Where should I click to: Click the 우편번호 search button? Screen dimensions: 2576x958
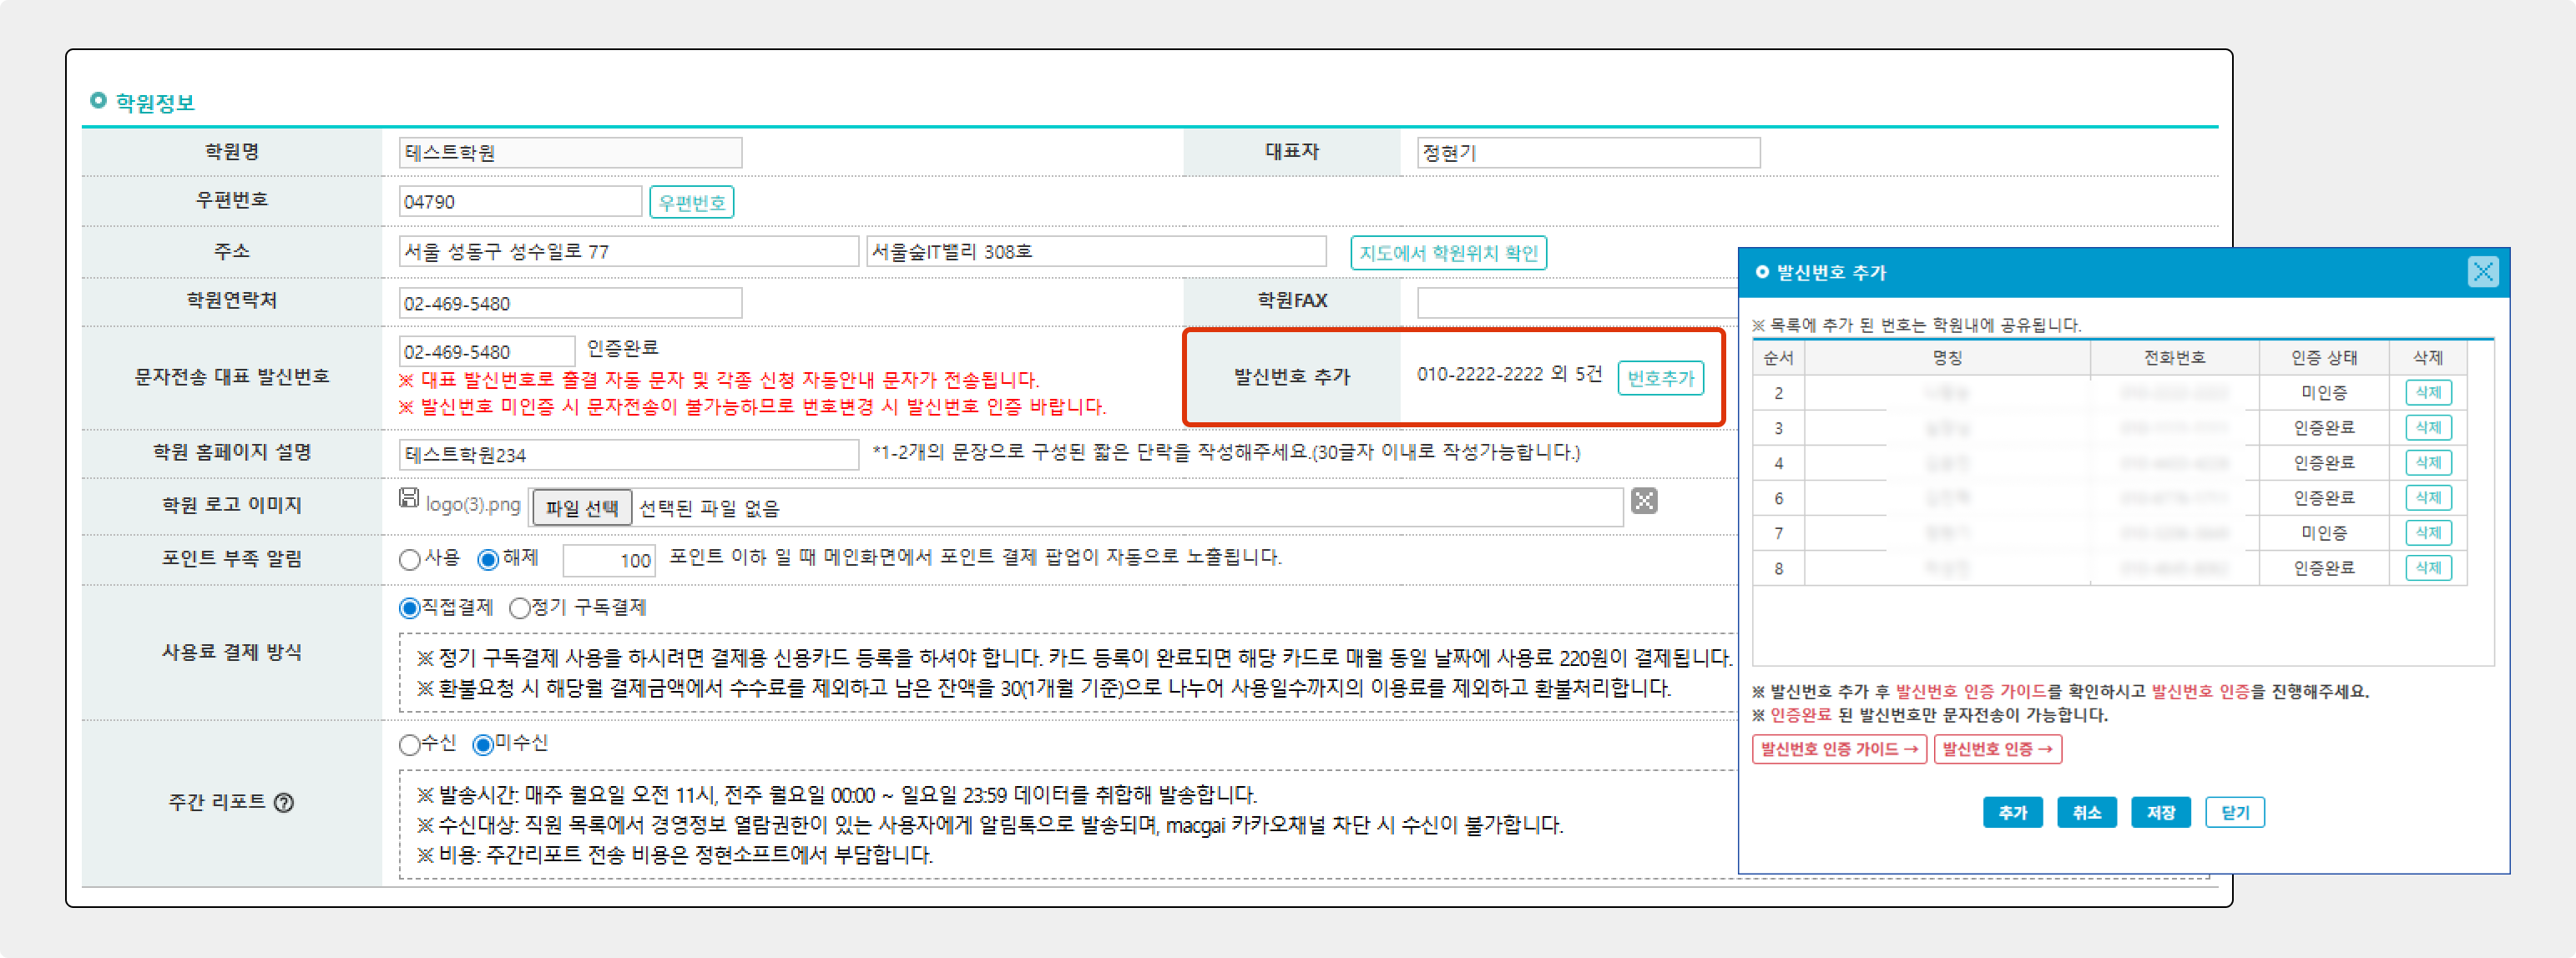click(691, 202)
